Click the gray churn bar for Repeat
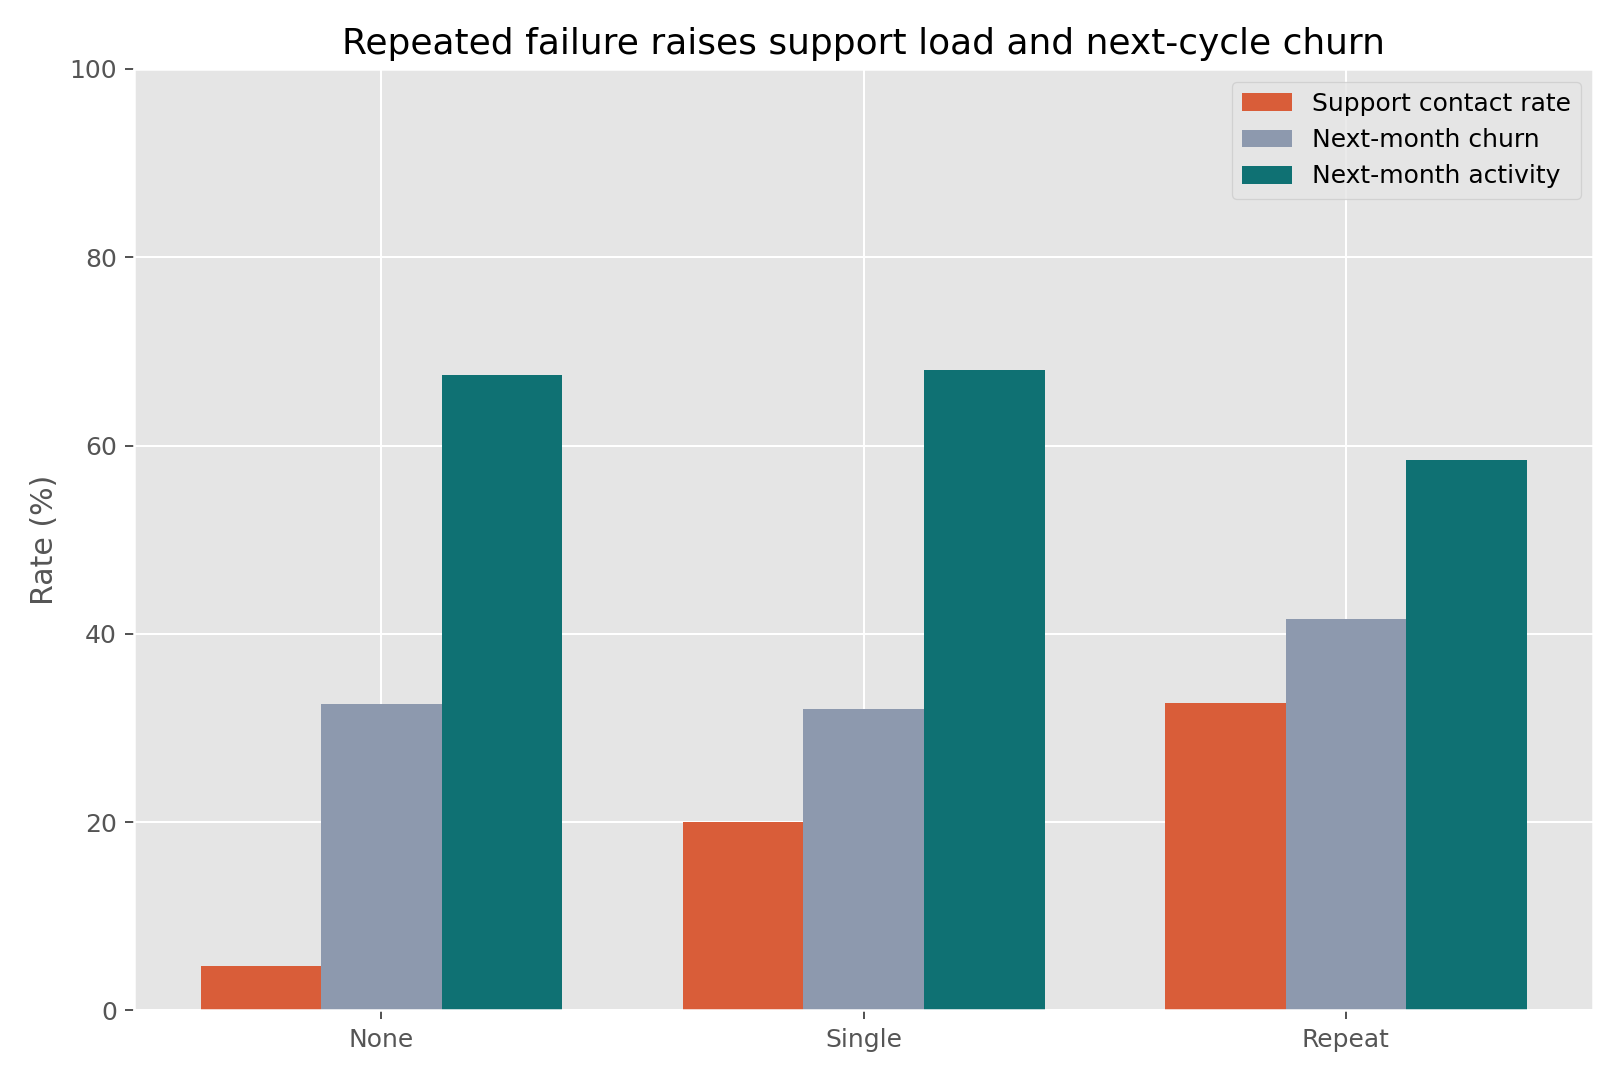 [x=1345, y=814]
